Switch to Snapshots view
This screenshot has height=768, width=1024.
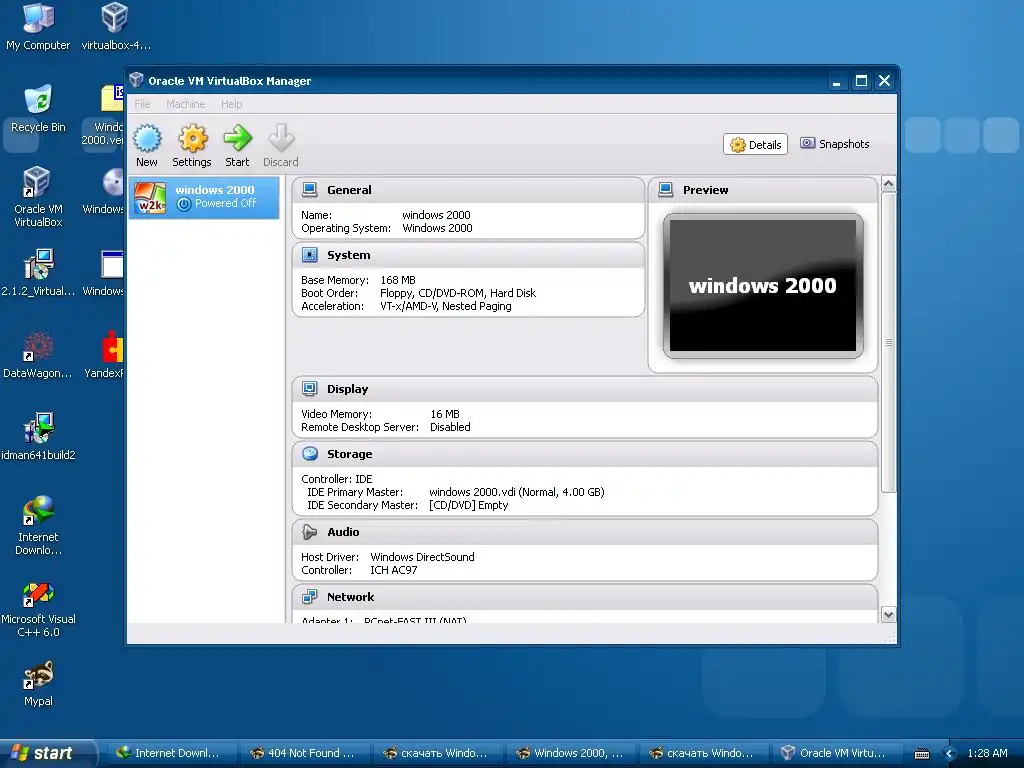pos(835,144)
